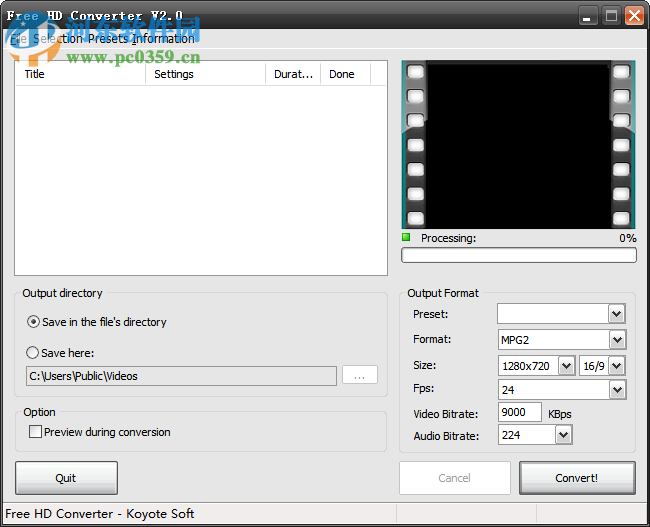Image resolution: width=650 pixels, height=527 pixels.
Task: Open the Presets menu
Action: click(x=108, y=39)
